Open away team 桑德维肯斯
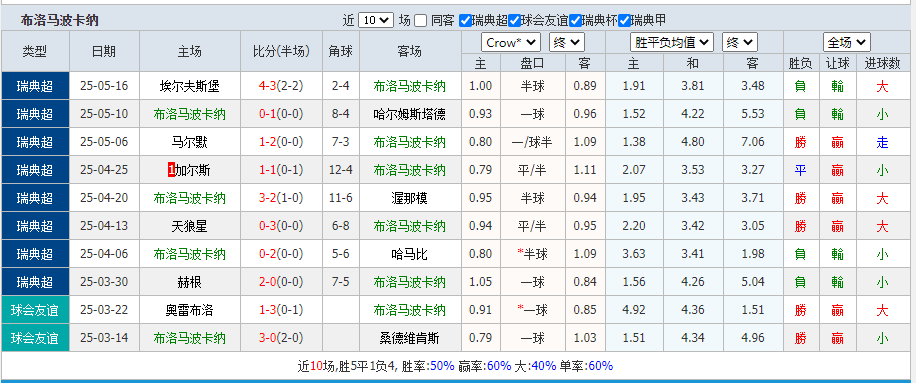This screenshot has height=383, width=916. [x=410, y=338]
